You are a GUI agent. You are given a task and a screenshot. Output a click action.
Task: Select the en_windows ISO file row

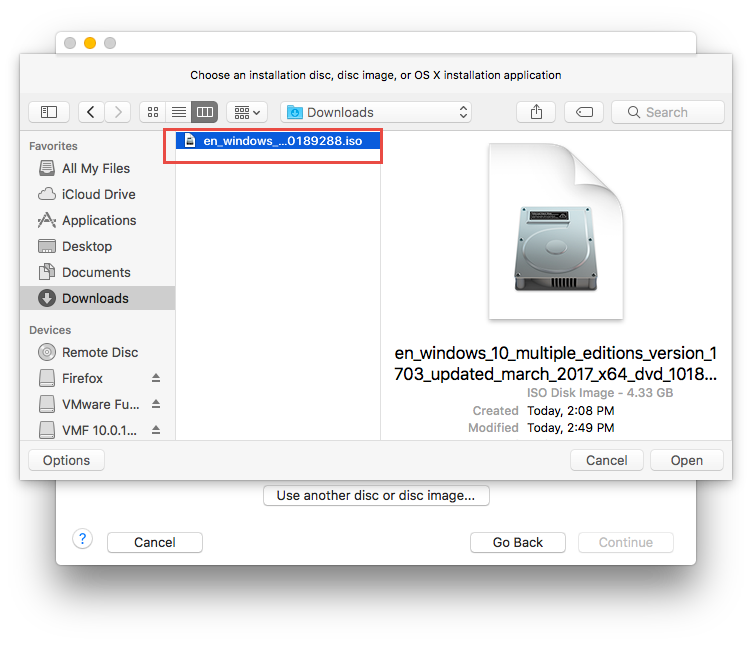(x=278, y=141)
